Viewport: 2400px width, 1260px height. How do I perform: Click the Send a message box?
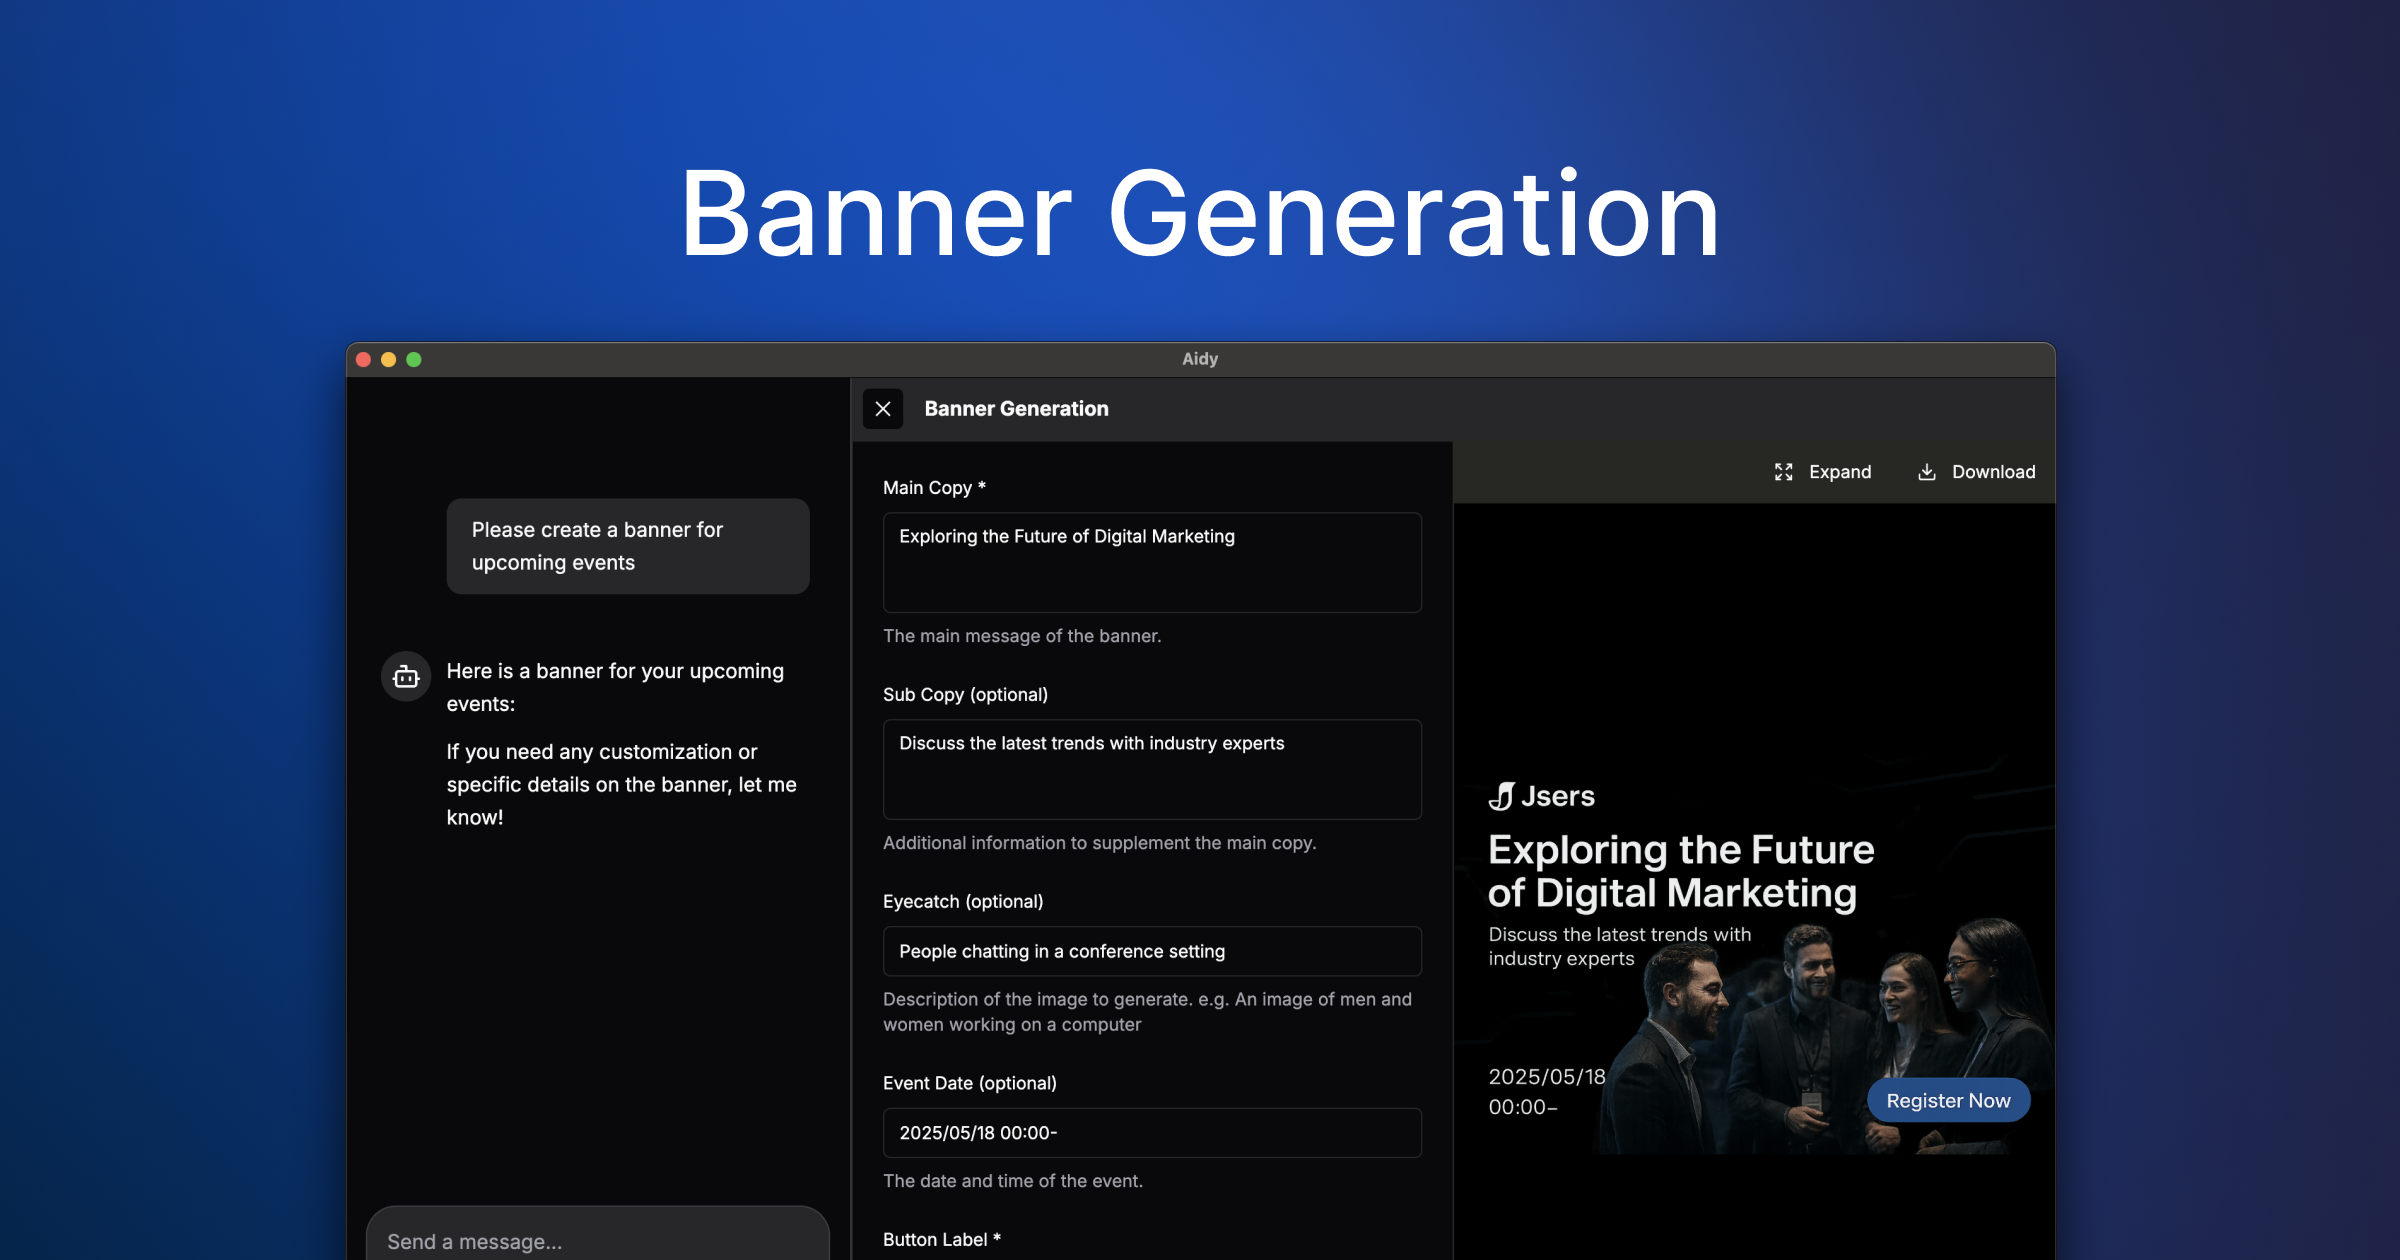pyautogui.click(x=597, y=1241)
